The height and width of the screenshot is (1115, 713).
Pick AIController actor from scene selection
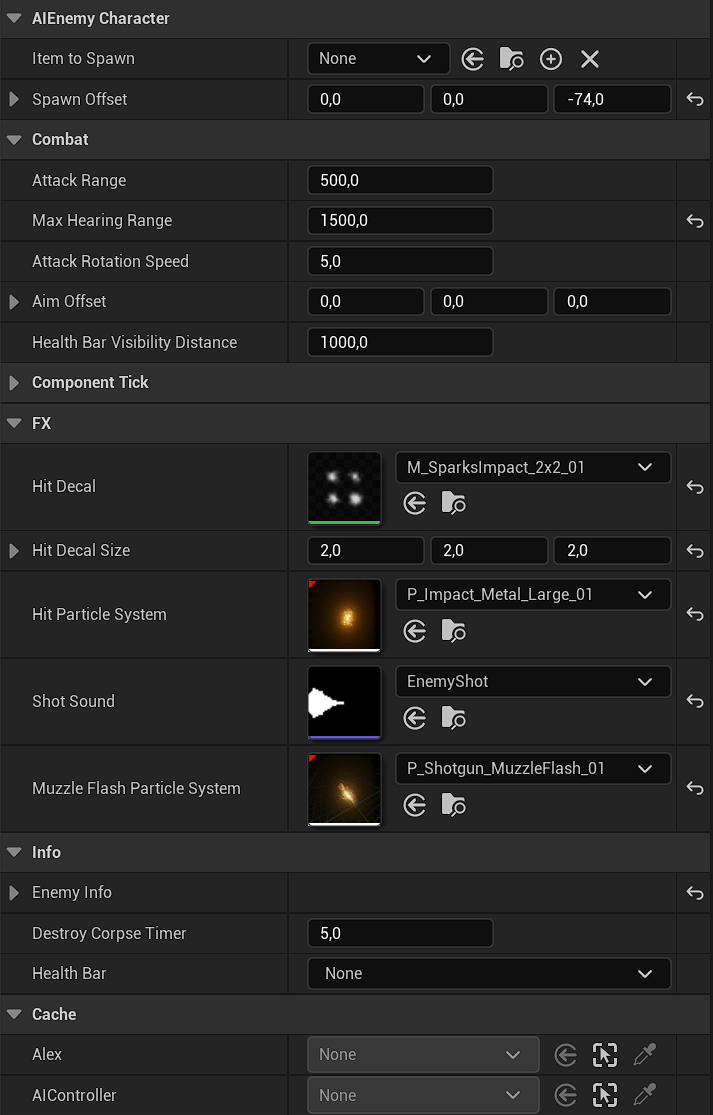605,1096
